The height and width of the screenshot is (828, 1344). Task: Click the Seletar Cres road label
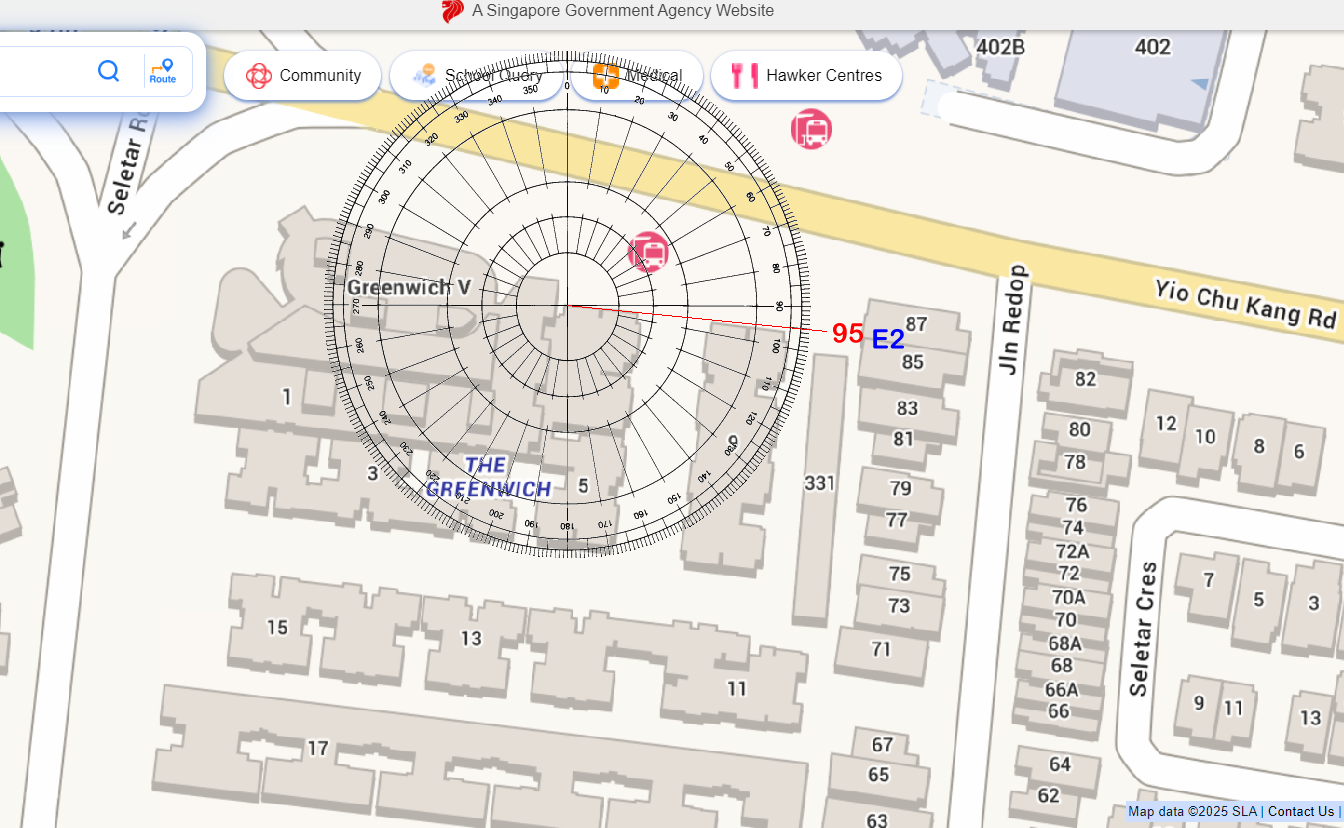[x=1142, y=629]
